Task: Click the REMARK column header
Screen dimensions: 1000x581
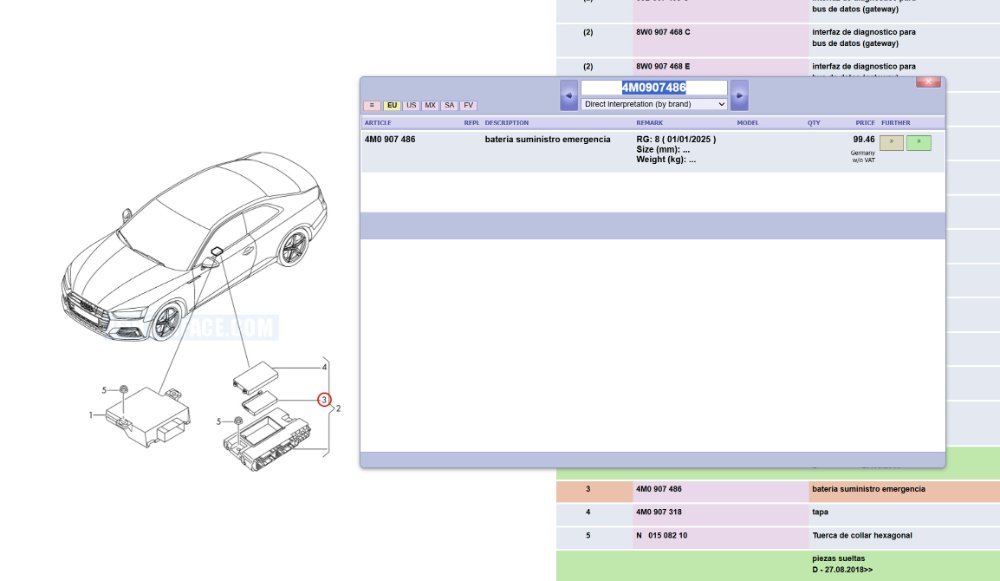Action: click(649, 122)
